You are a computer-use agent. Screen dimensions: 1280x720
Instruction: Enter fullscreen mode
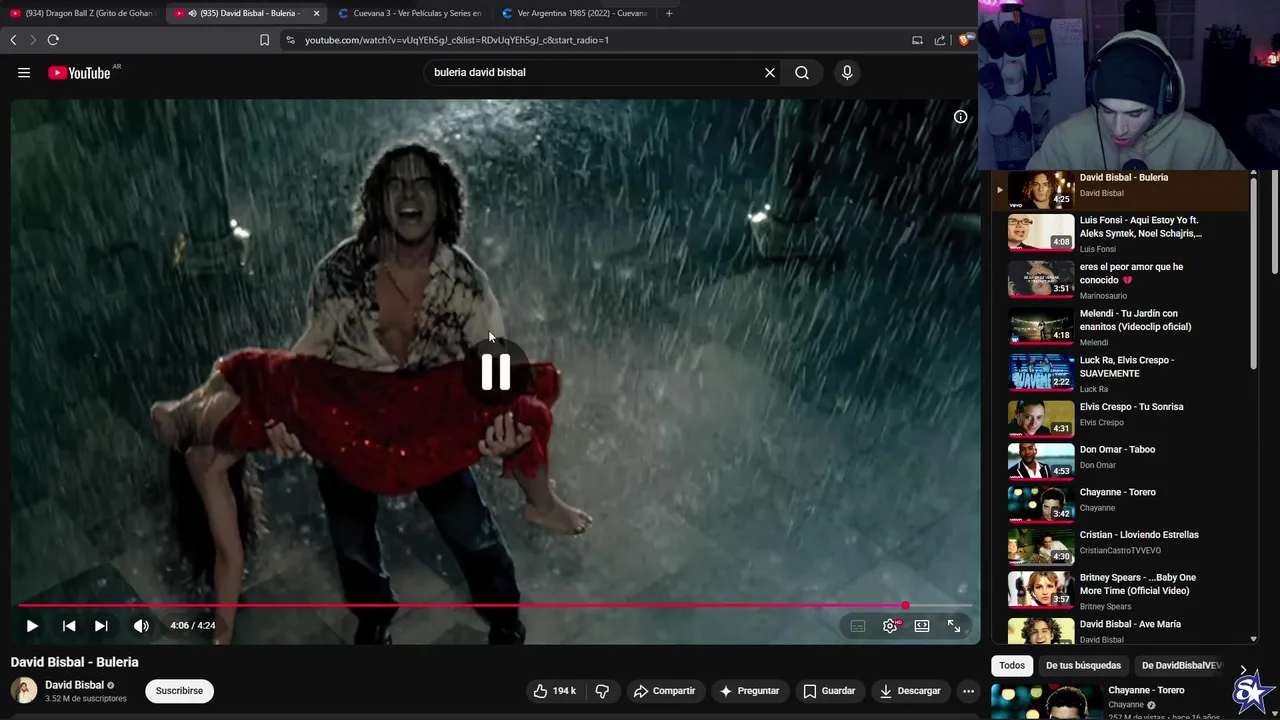click(x=954, y=626)
